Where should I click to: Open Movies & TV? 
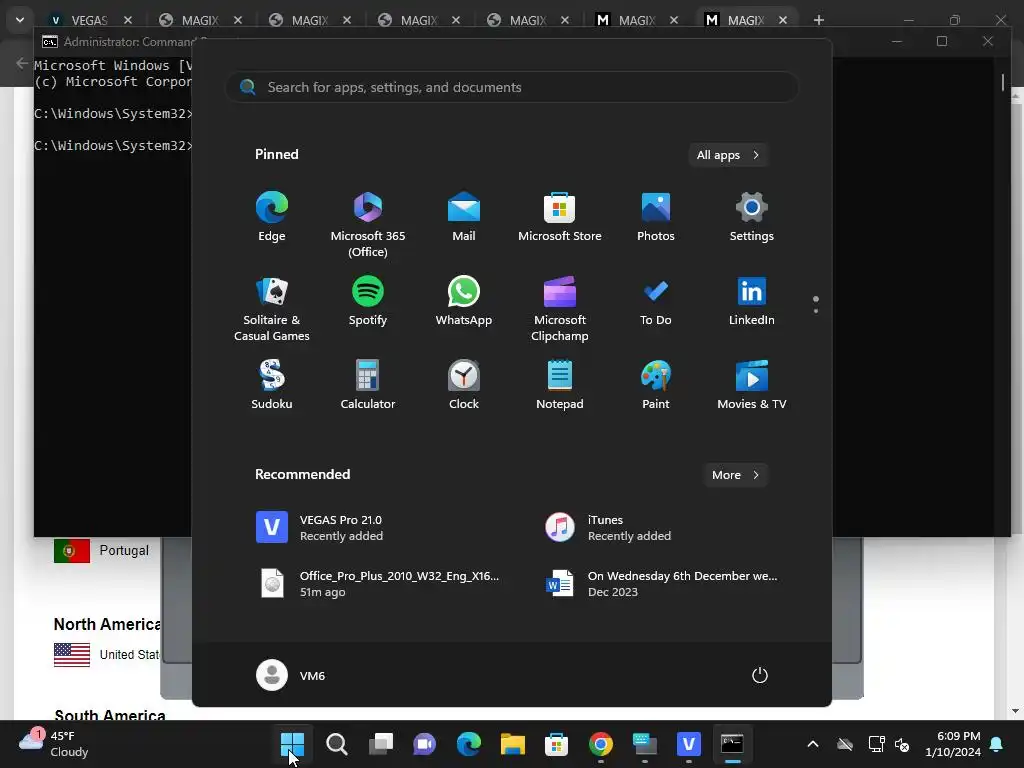click(x=752, y=385)
